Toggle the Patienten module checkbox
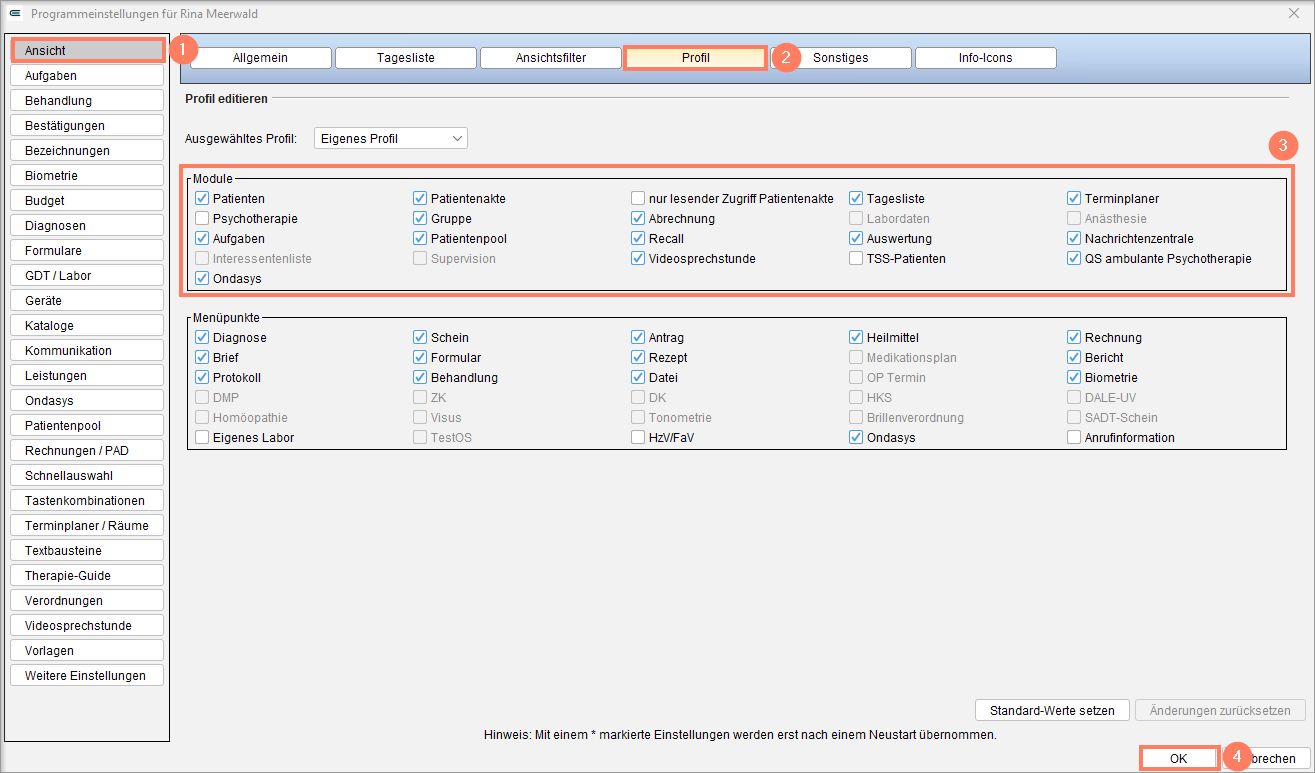1315x773 pixels. [202, 199]
